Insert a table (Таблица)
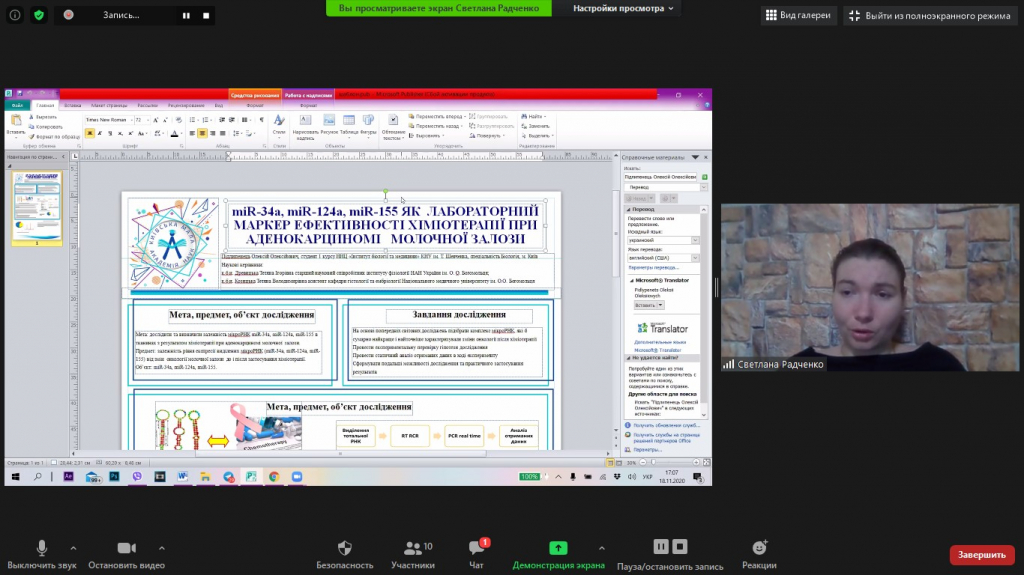The width and height of the screenshot is (1024, 575). (x=349, y=124)
